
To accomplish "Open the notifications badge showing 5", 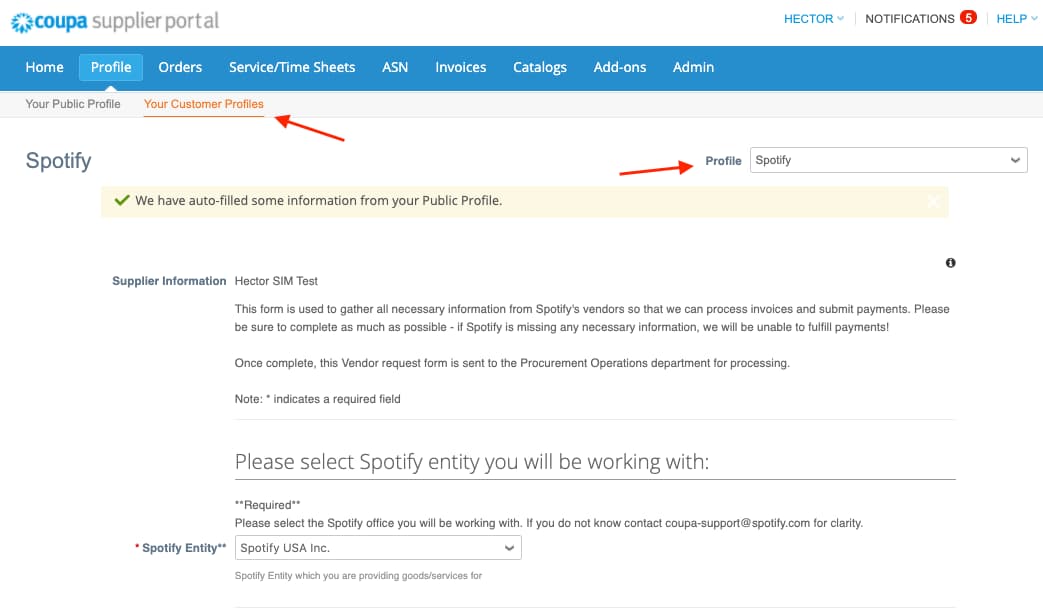I will click(x=967, y=17).
